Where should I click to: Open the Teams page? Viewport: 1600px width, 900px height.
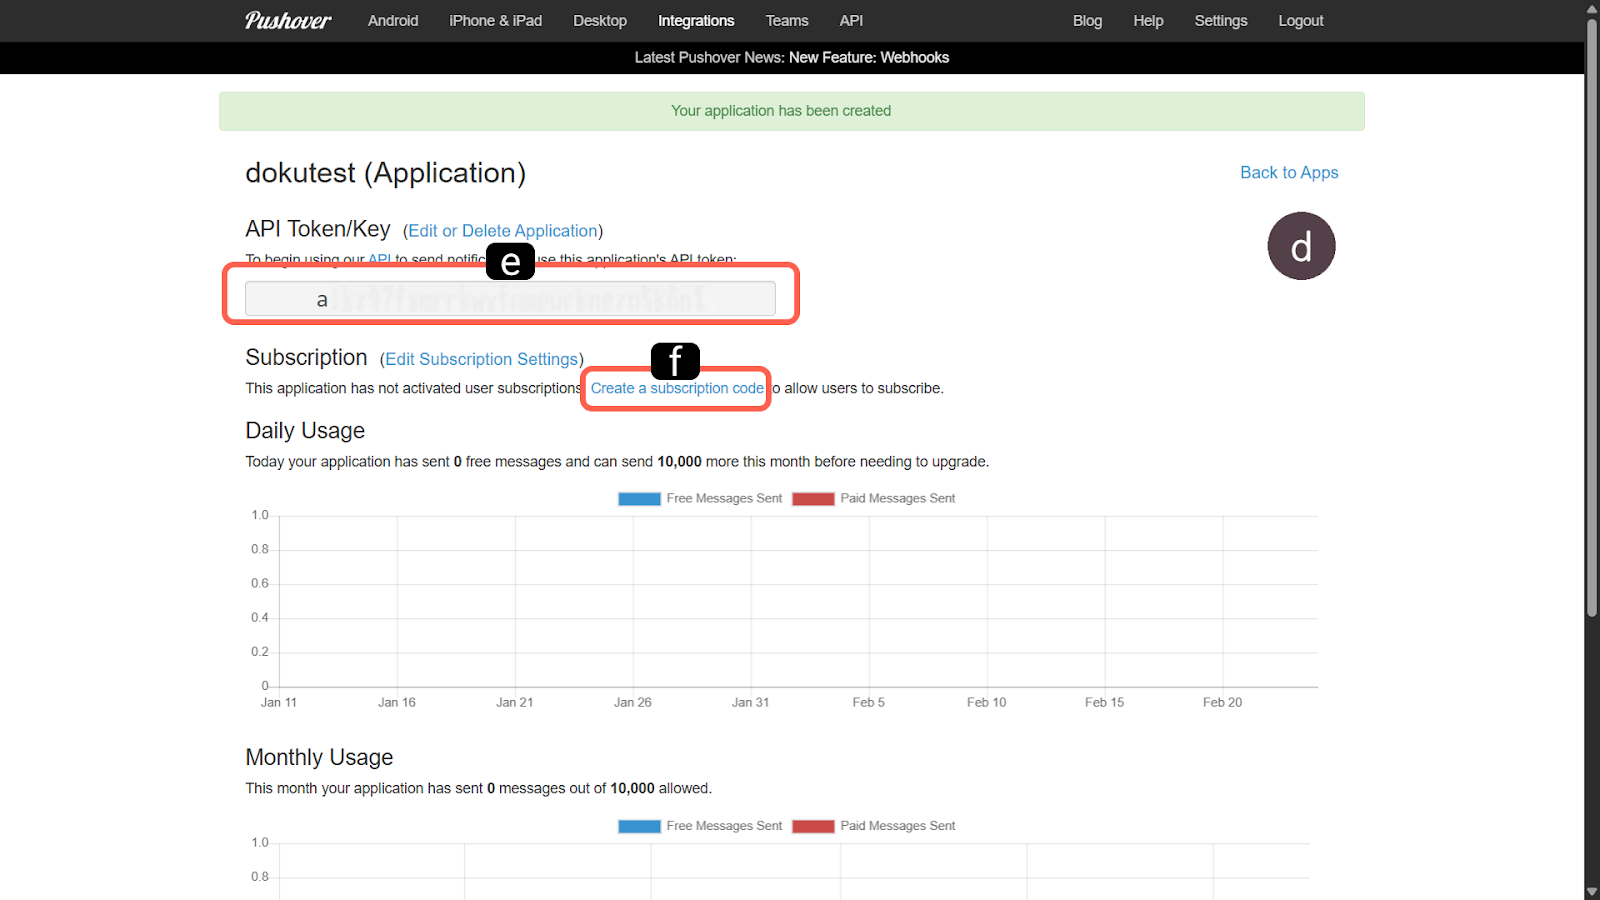(787, 21)
